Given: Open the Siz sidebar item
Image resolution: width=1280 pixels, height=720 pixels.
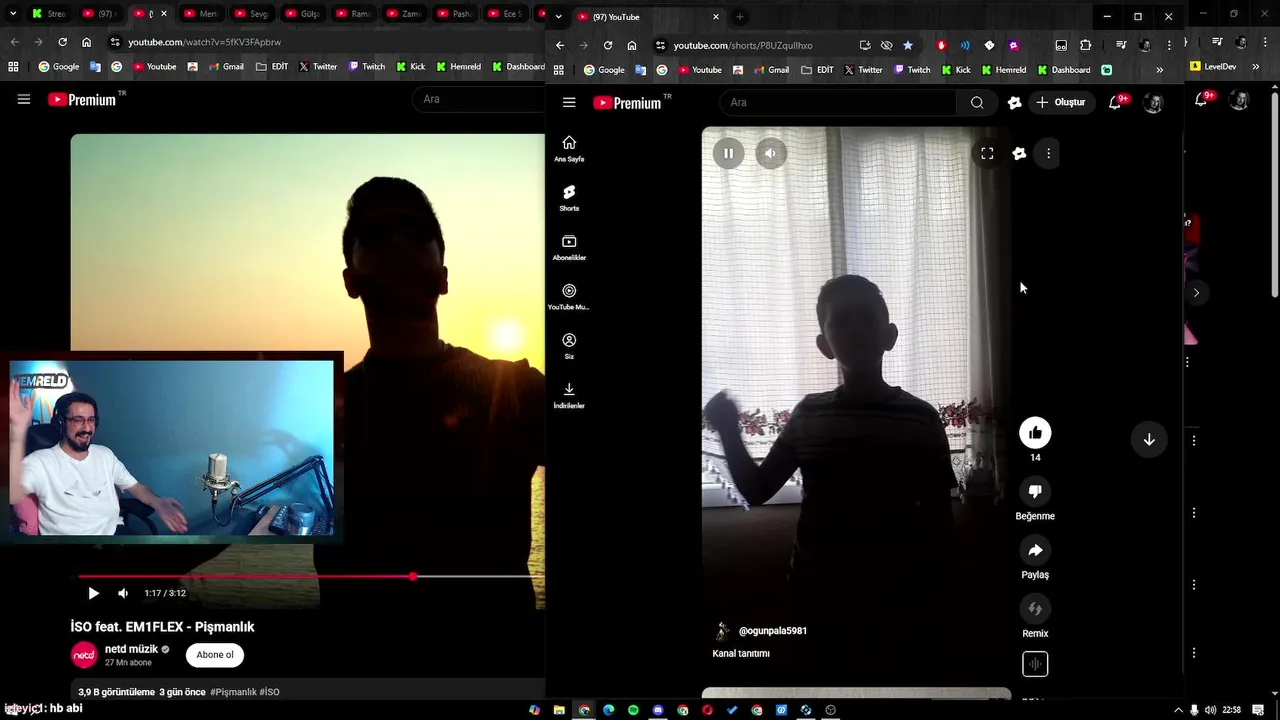Looking at the screenshot, I should pos(569,346).
